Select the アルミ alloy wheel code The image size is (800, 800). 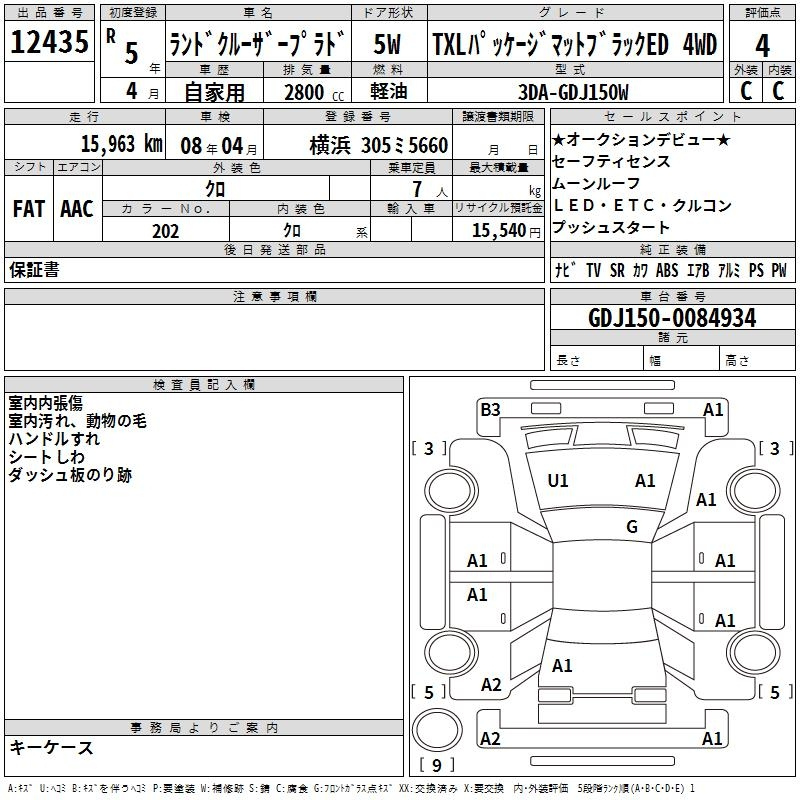(729, 270)
